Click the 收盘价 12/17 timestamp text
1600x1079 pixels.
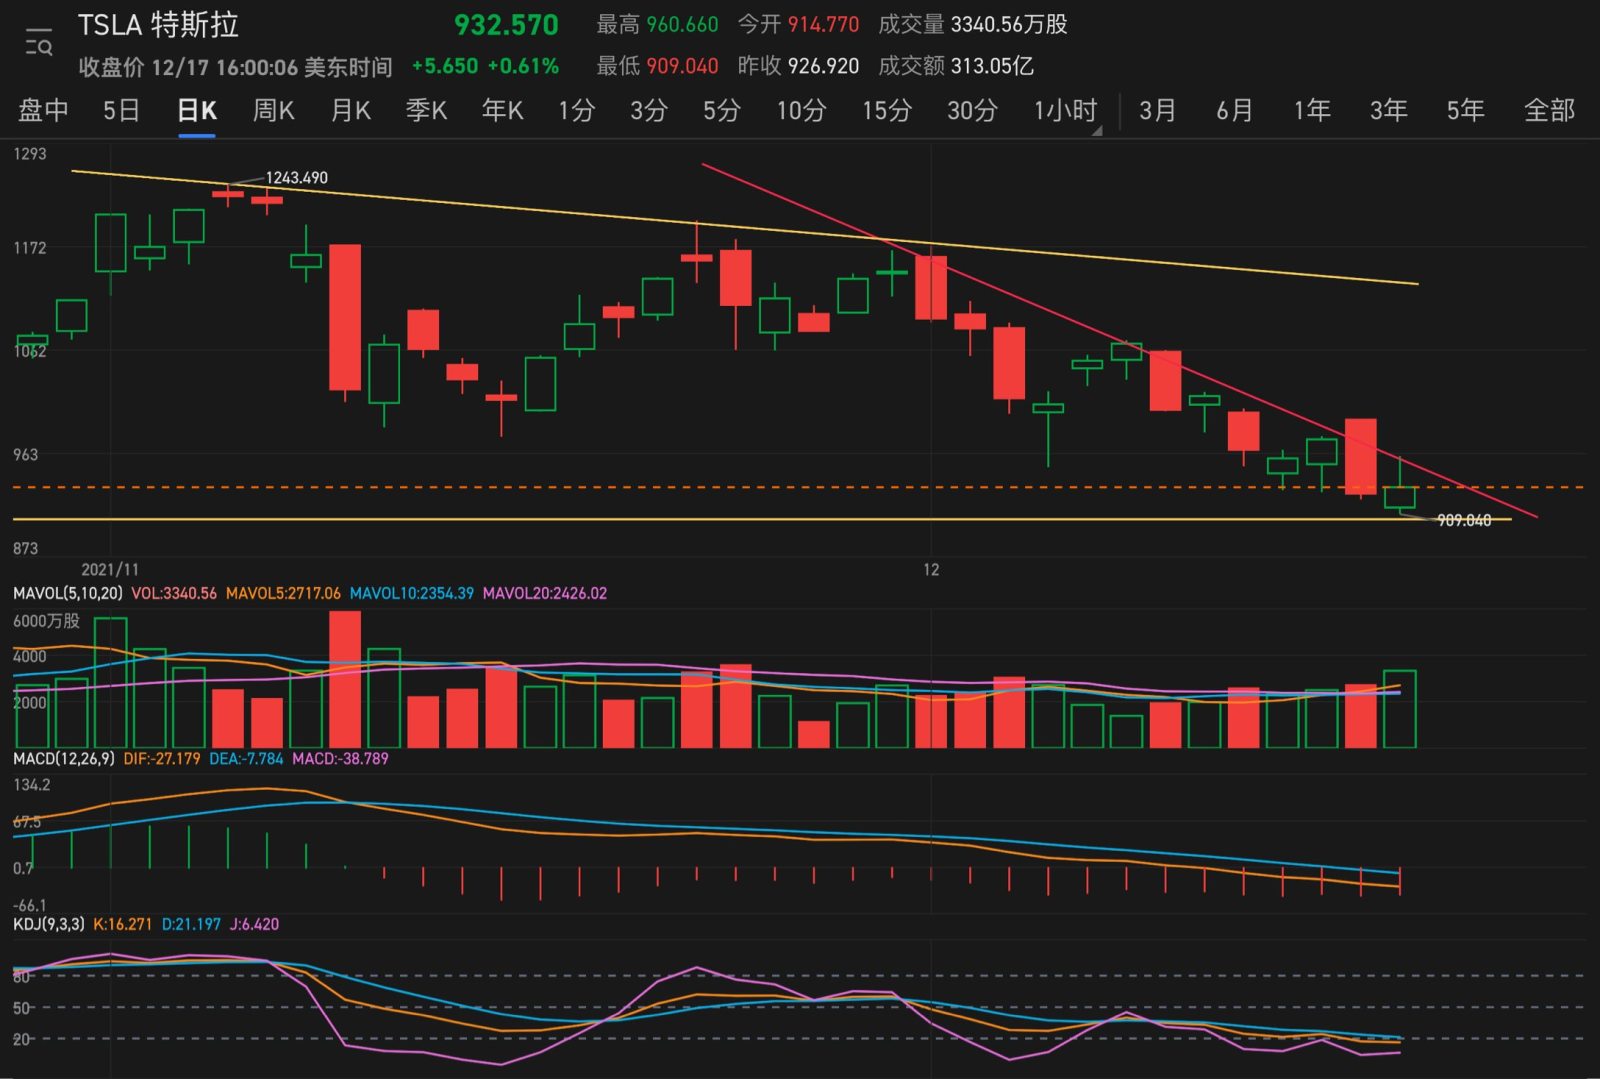[x=235, y=67]
